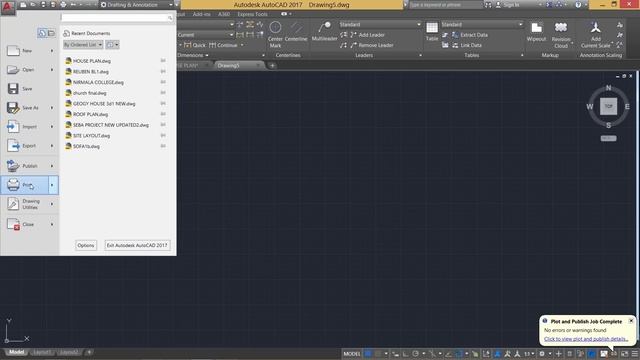Expand the Export submenu arrow
Screen dimensions: 640x360
point(53,146)
